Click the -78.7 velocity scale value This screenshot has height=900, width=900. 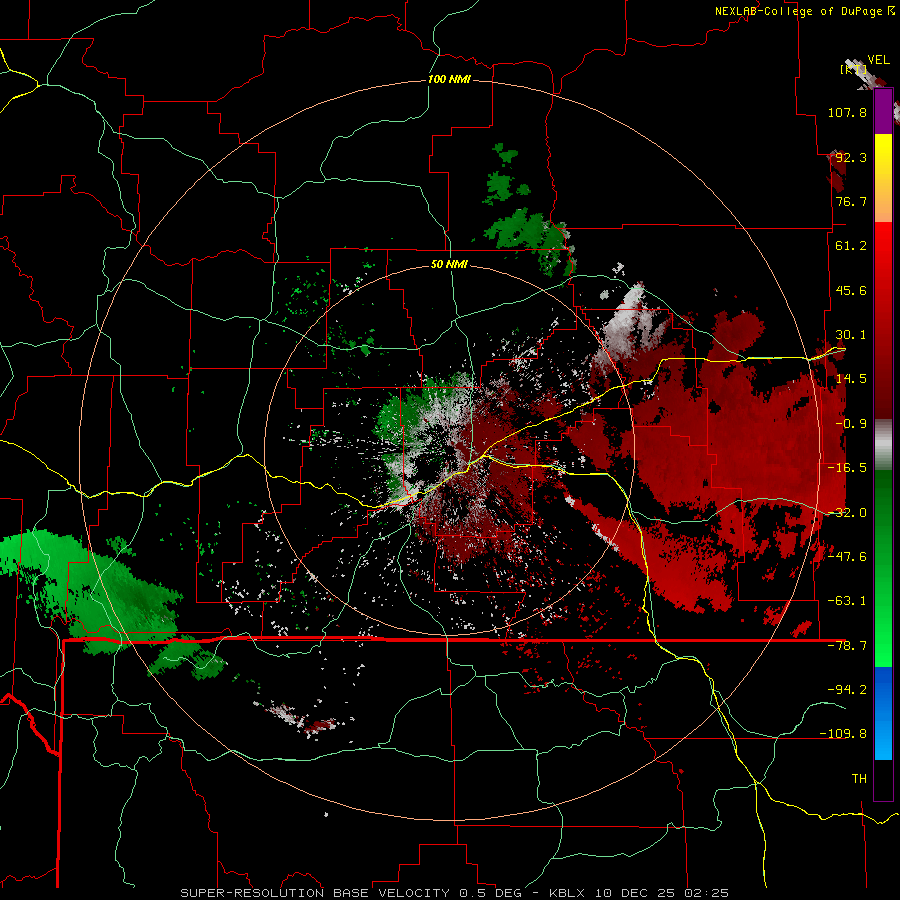pyautogui.click(x=847, y=646)
